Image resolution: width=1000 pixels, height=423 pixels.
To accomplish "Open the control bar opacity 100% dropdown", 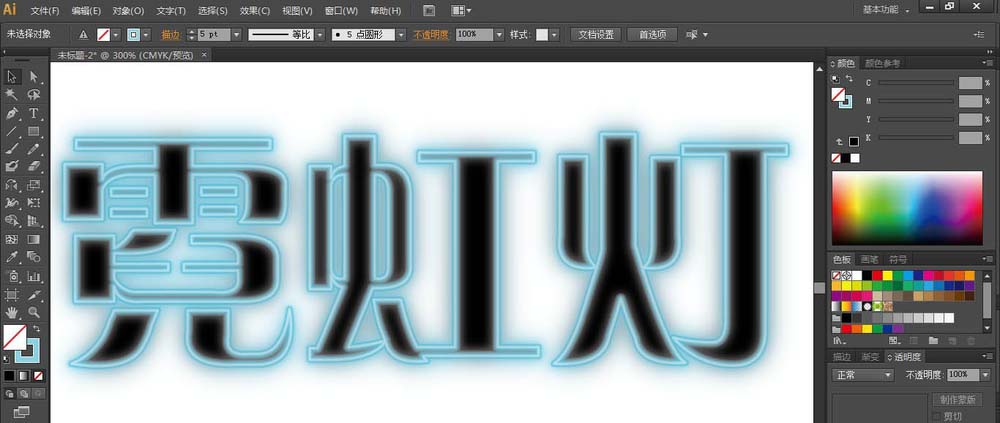I will tap(499, 34).
